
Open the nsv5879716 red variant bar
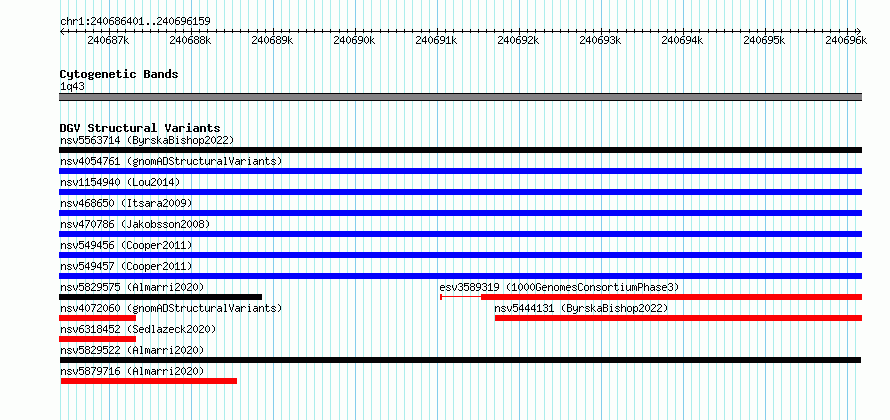pos(149,381)
